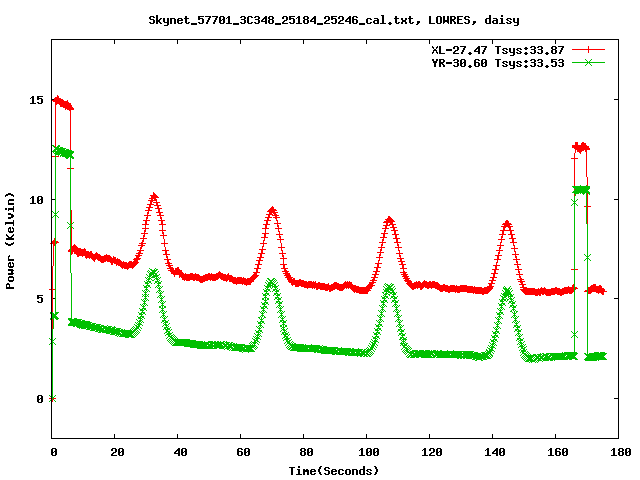Click the Time(Seconds) x-axis label
The image size is (640, 480).
click(x=334, y=470)
